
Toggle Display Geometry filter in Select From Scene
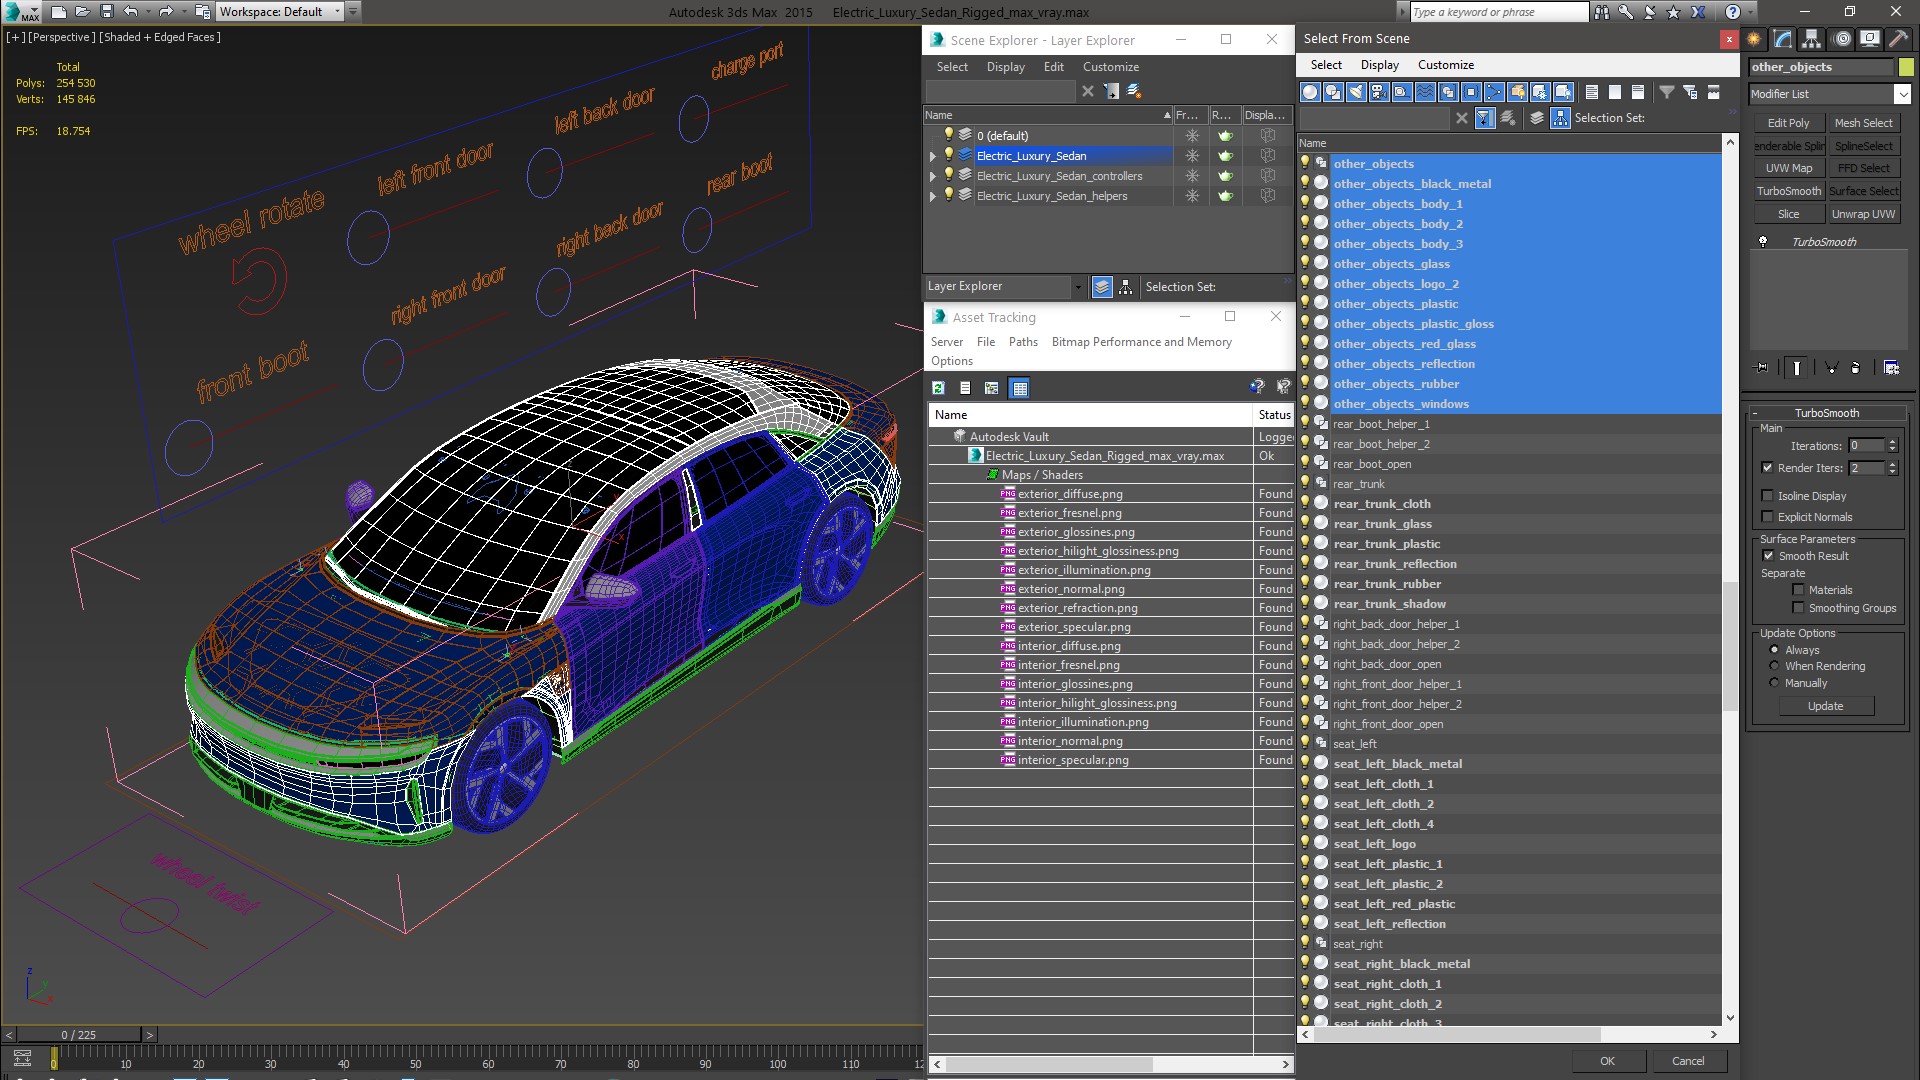pyautogui.click(x=1310, y=92)
